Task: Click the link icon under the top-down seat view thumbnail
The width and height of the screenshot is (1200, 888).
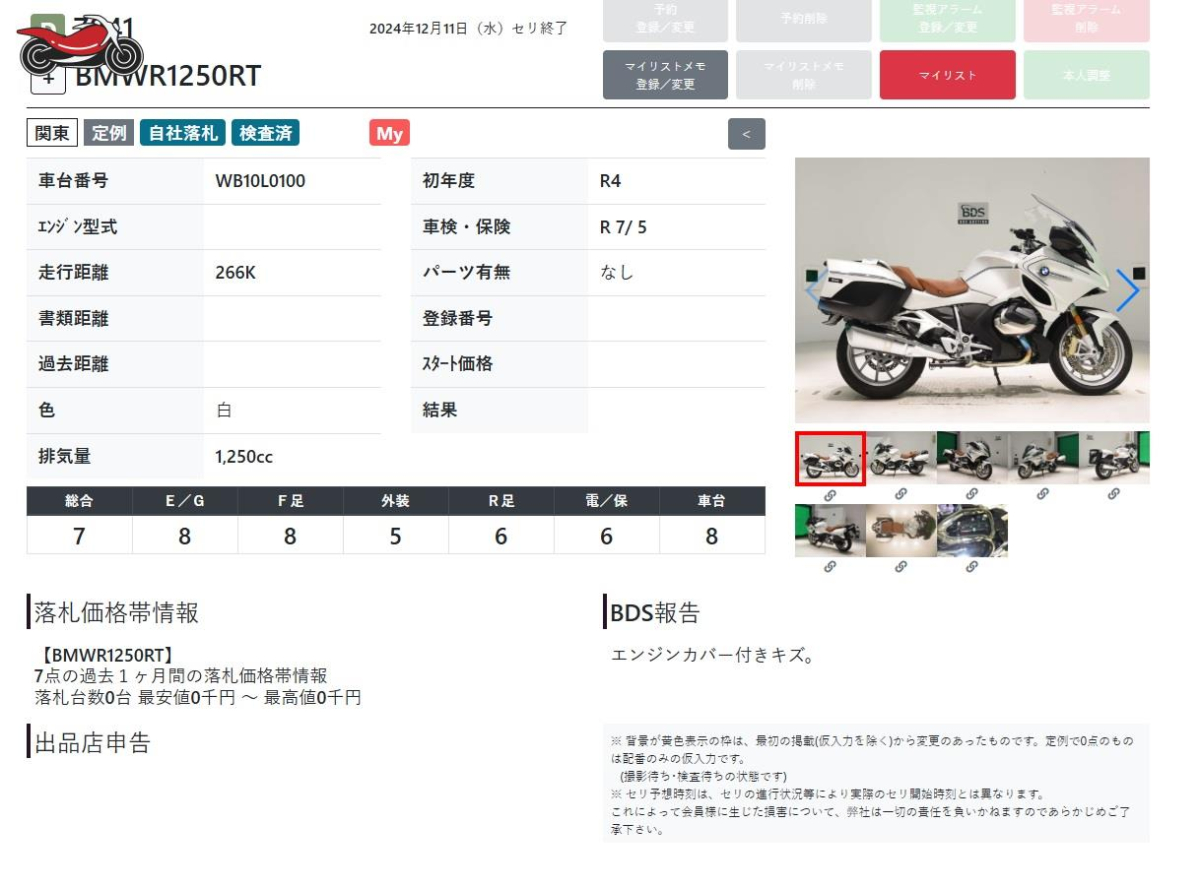Action: (x=901, y=567)
